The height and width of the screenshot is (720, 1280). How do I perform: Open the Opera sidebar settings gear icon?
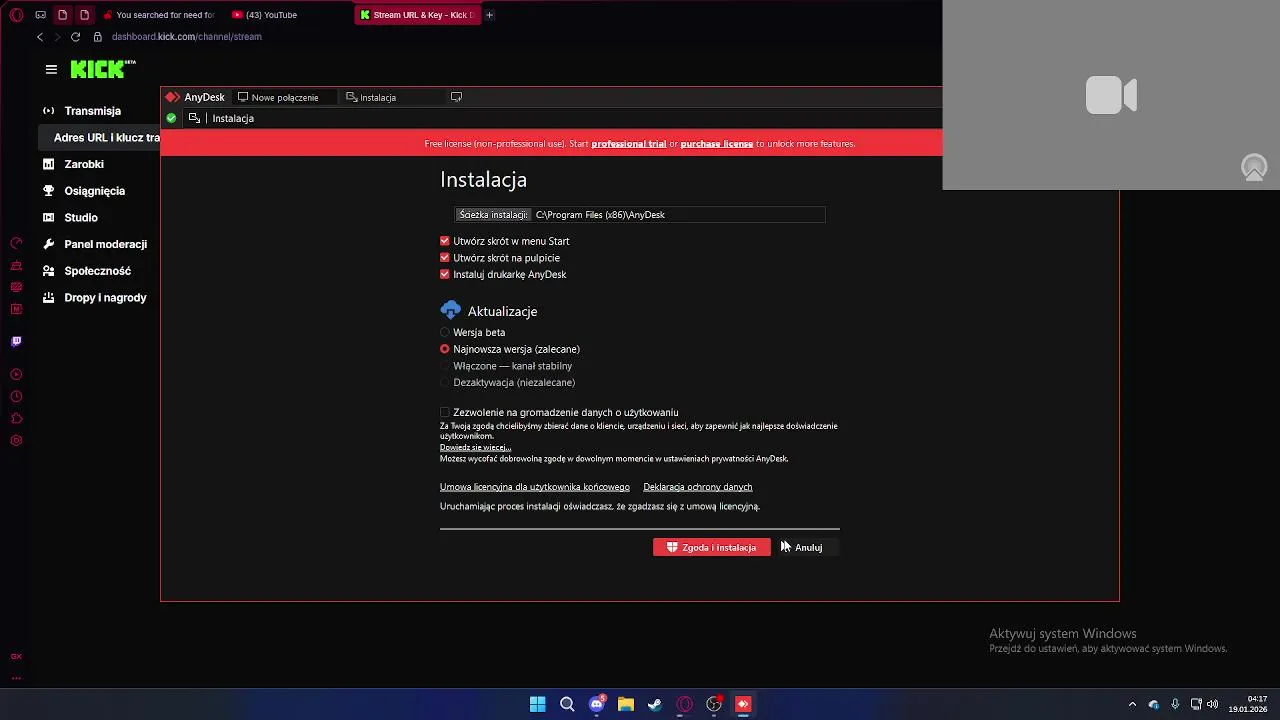coord(16,440)
